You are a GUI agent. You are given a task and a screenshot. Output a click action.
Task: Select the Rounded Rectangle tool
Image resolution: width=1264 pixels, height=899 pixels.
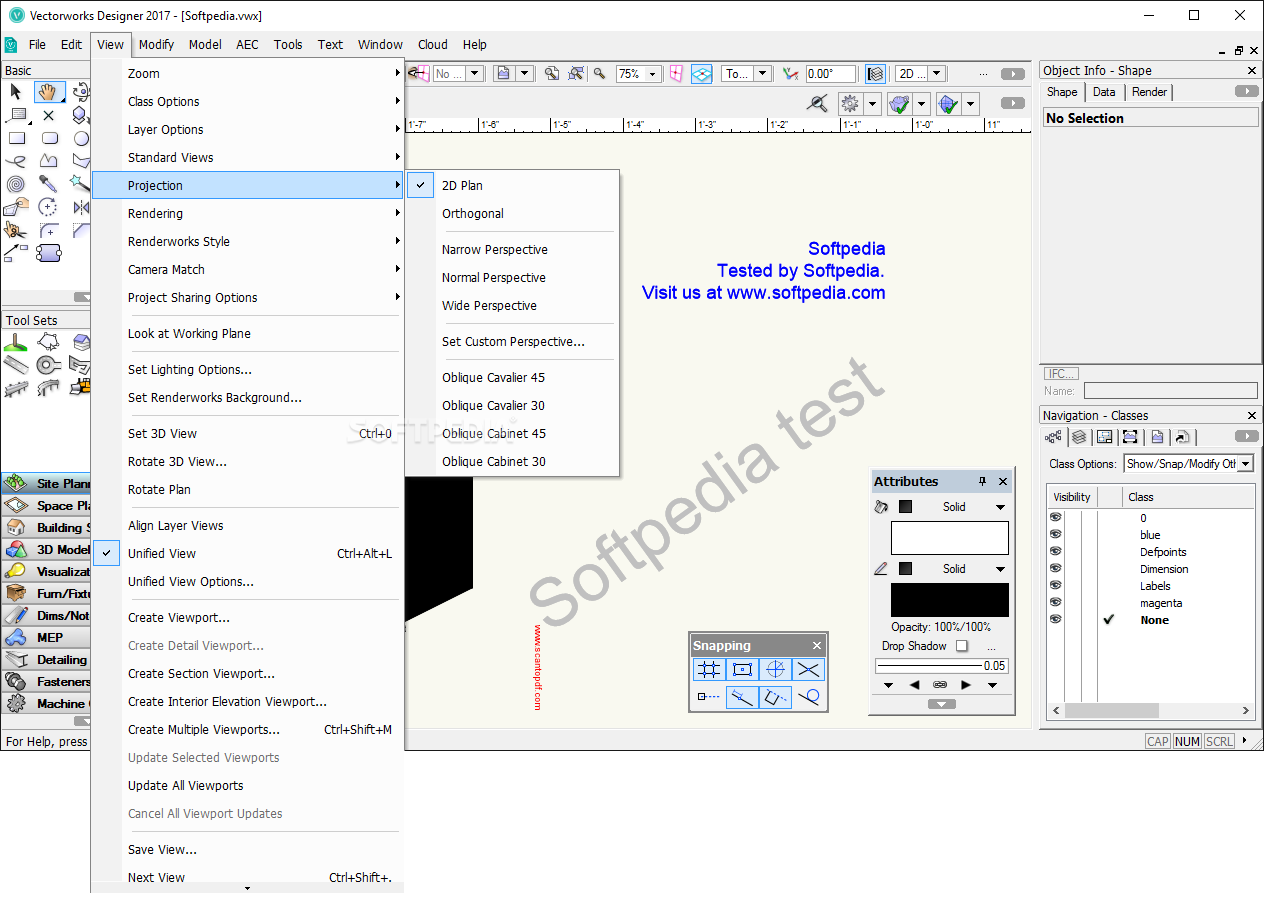point(48,138)
